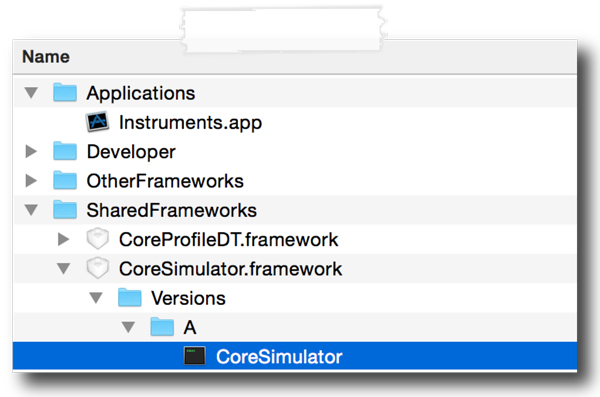Screen dimensions: 600x397
Task: Expand the OtherFrameworks folder
Action: 31,181
